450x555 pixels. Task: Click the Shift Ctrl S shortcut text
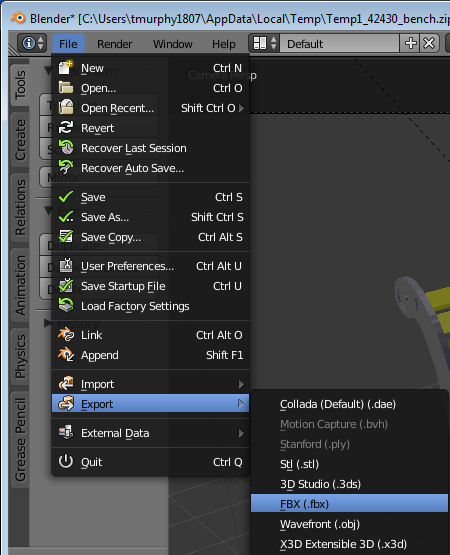point(217,217)
